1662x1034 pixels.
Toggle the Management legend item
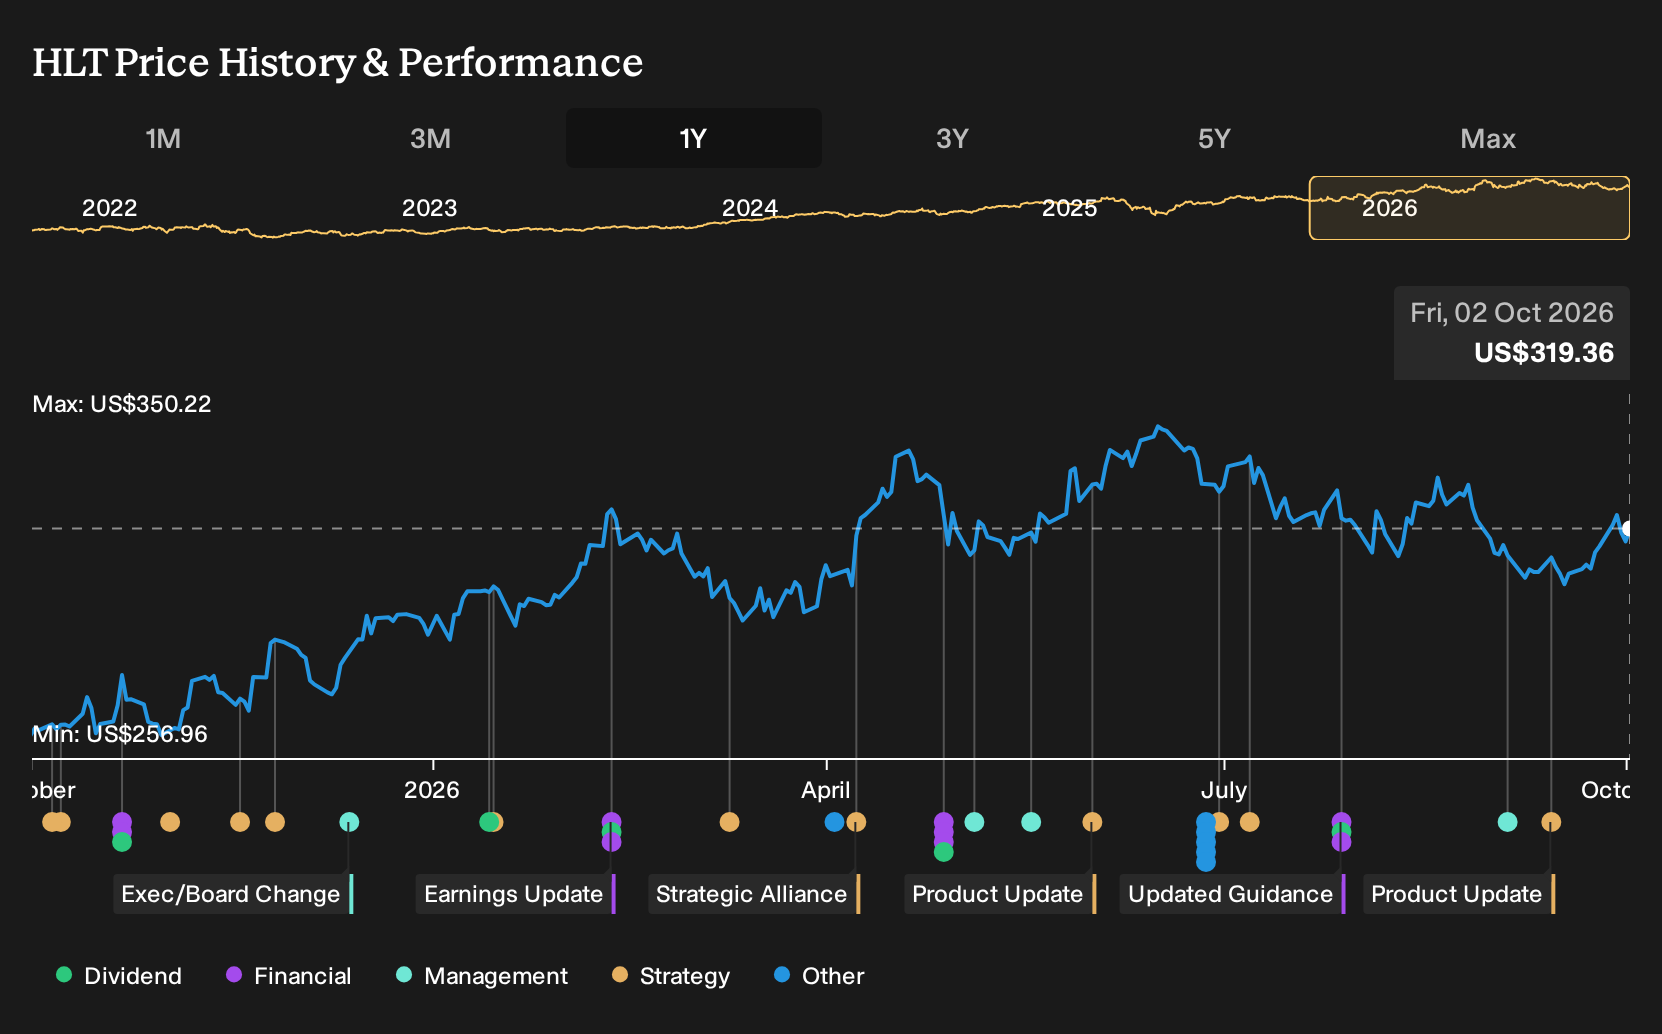point(482,976)
